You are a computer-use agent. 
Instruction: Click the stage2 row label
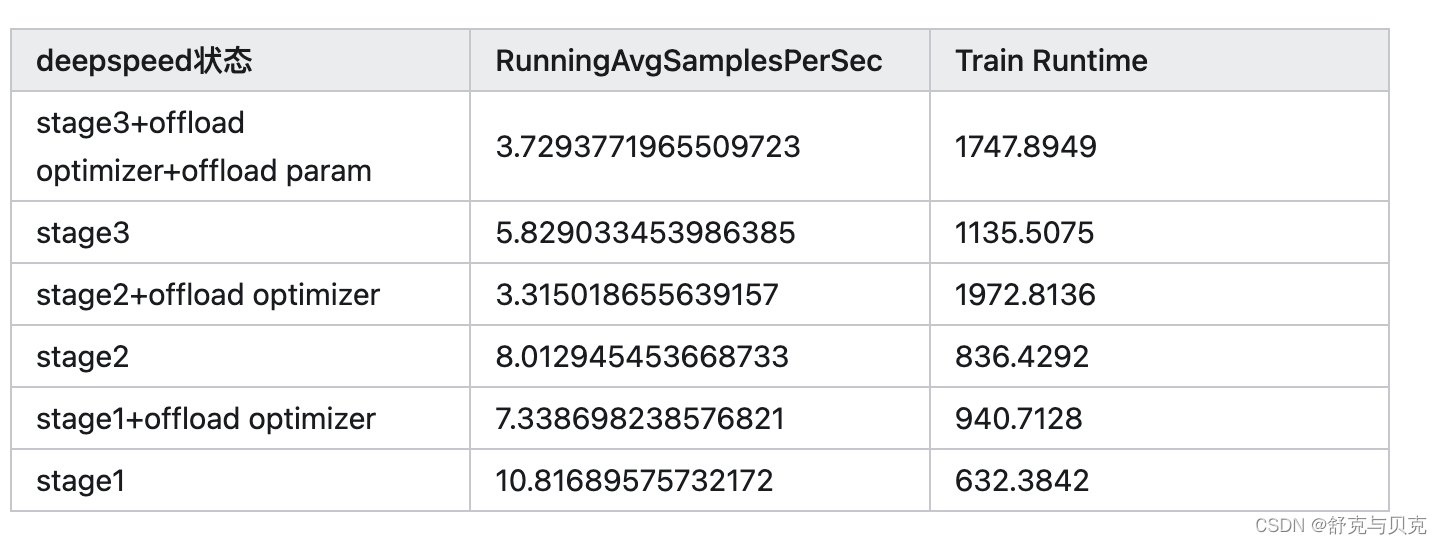click(x=82, y=357)
